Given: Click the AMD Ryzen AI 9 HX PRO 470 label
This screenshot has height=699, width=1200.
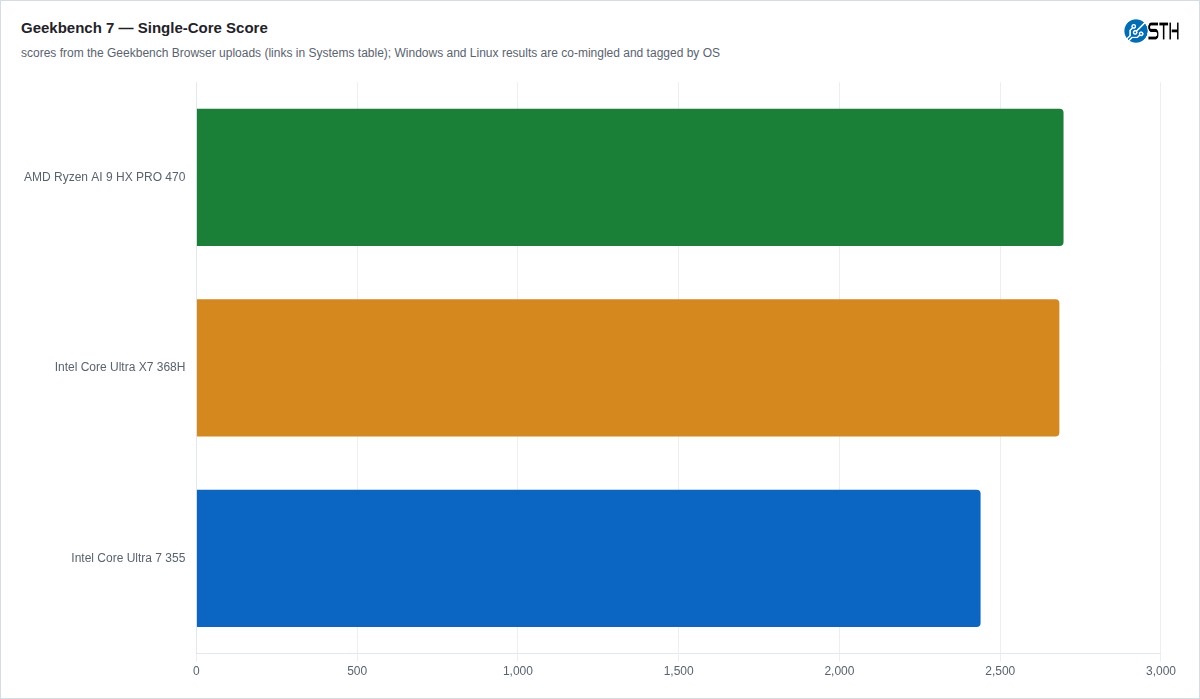Looking at the screenshot, I should click(105, 177).
